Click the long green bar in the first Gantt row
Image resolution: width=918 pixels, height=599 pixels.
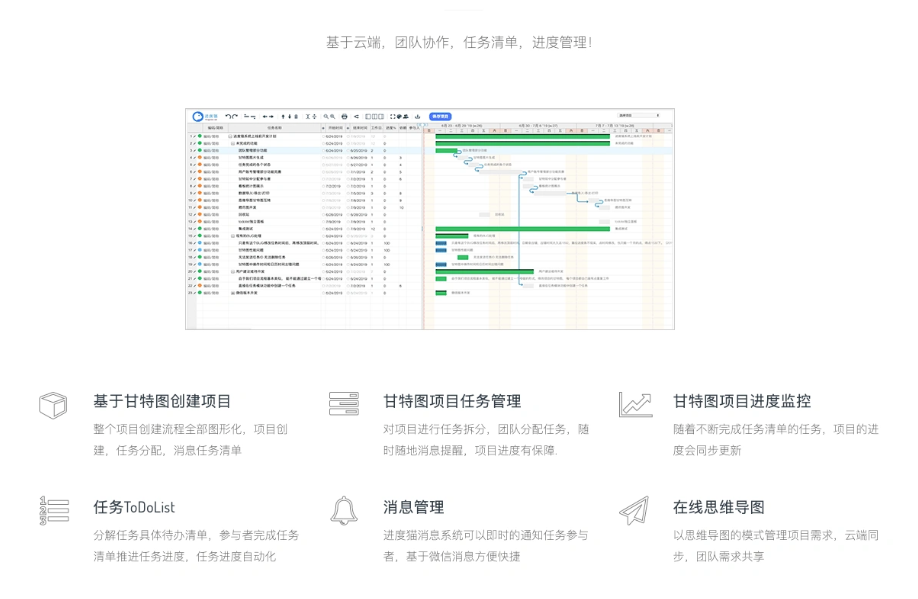tap(522, 136)
